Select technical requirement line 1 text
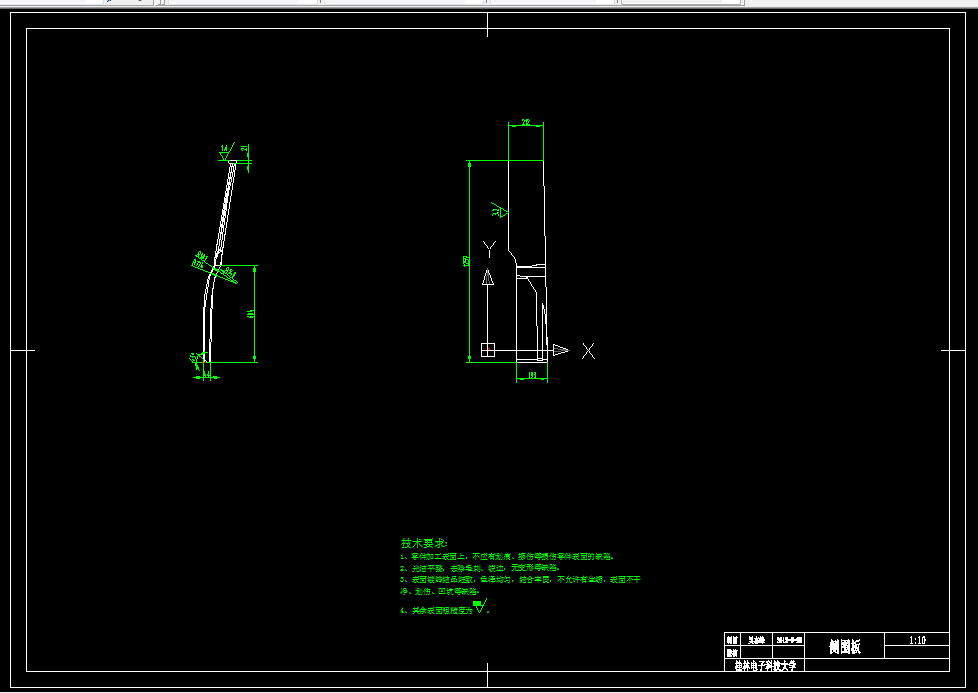 507,556
